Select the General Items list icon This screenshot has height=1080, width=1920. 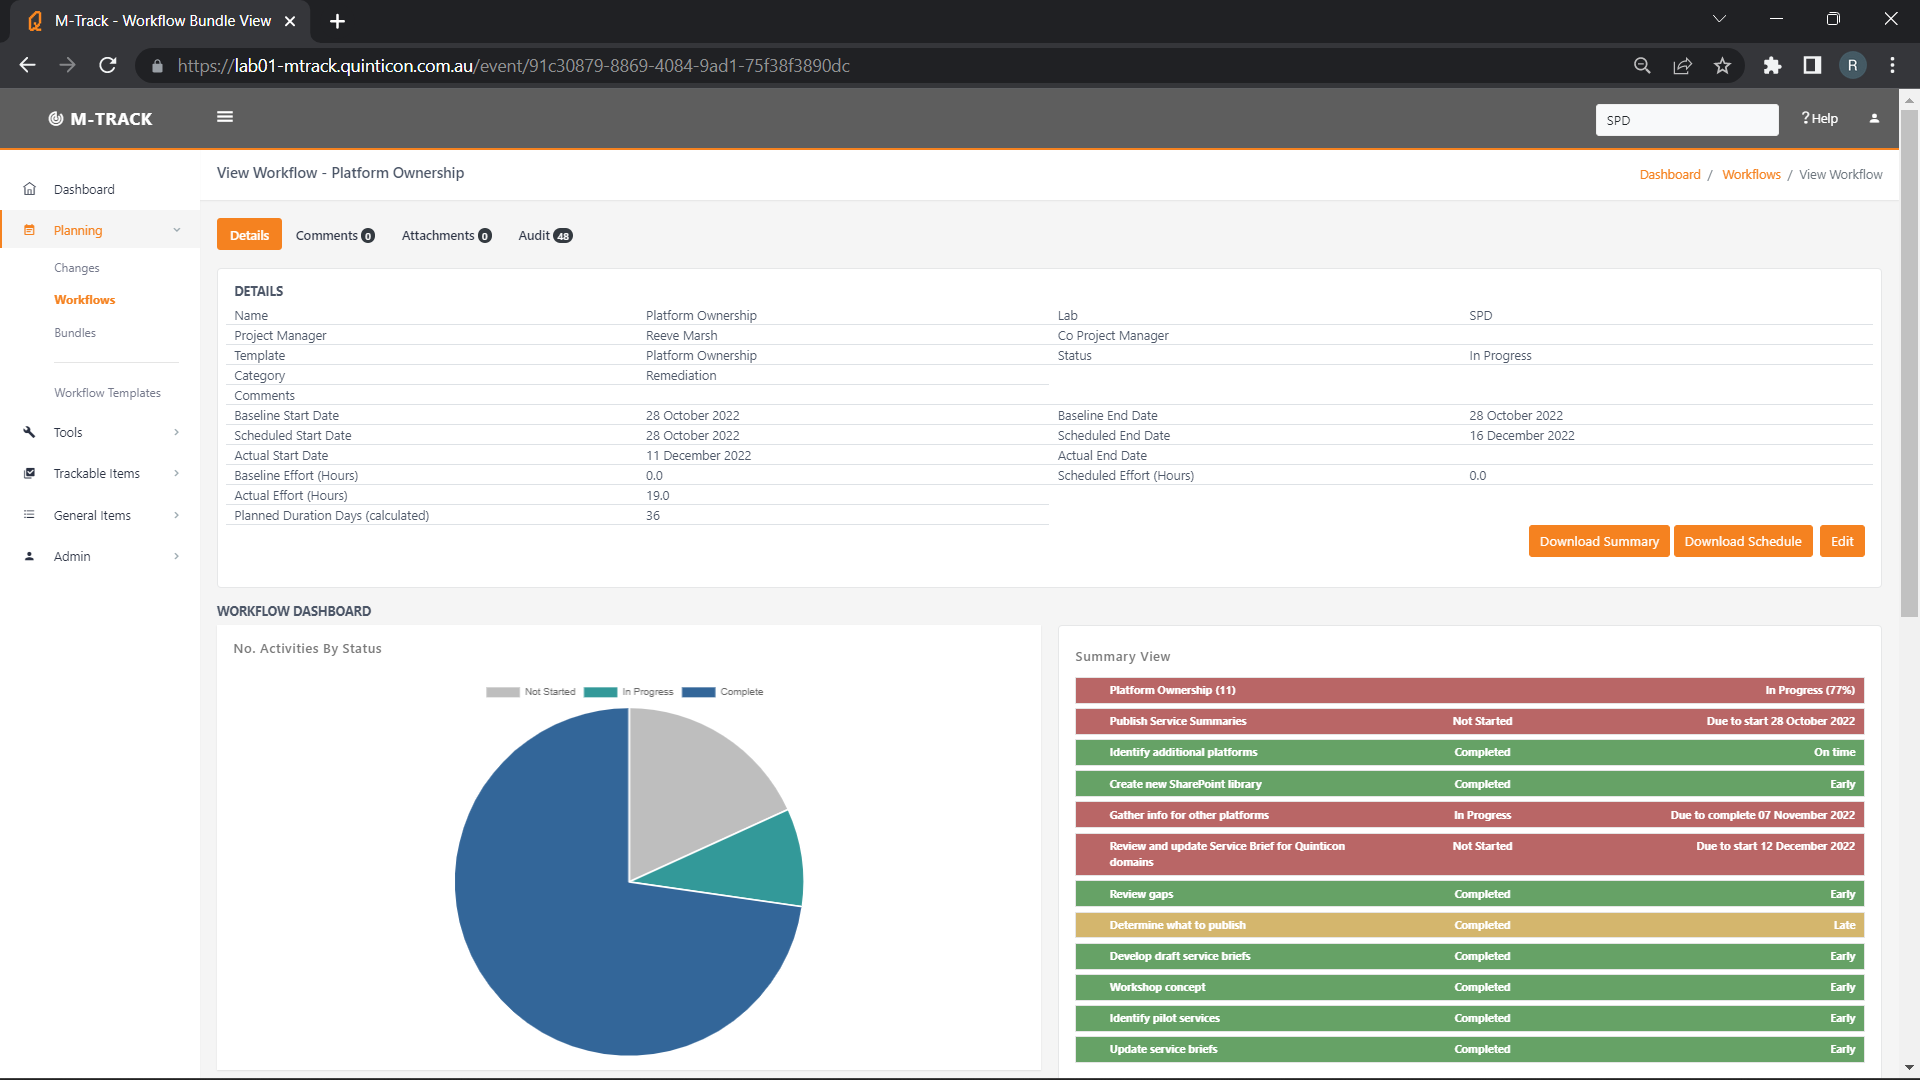click(30, 514)
